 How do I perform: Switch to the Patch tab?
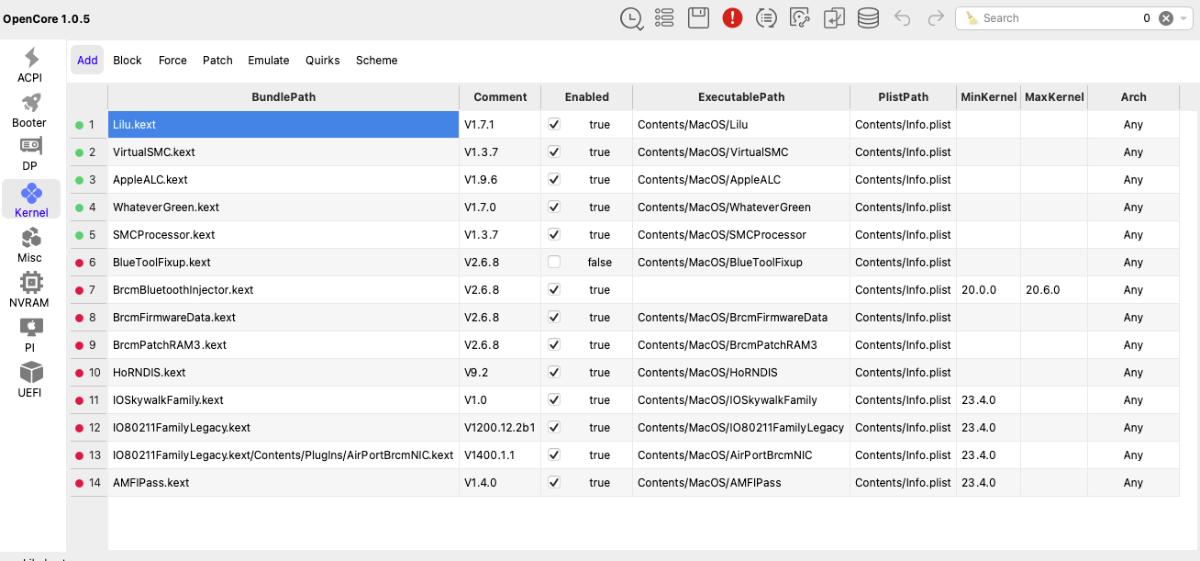(x=217, y=60)
